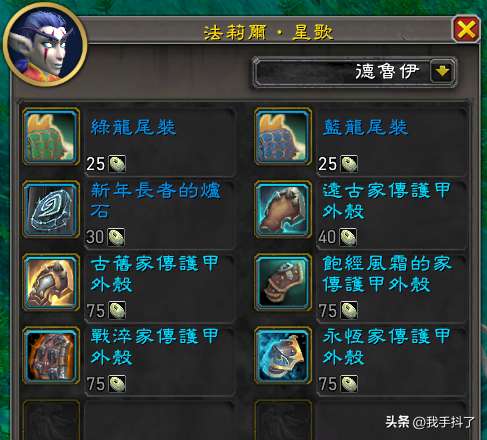Click the 古舊家傳護甲外殼 item icon

[x=51, y=283]
